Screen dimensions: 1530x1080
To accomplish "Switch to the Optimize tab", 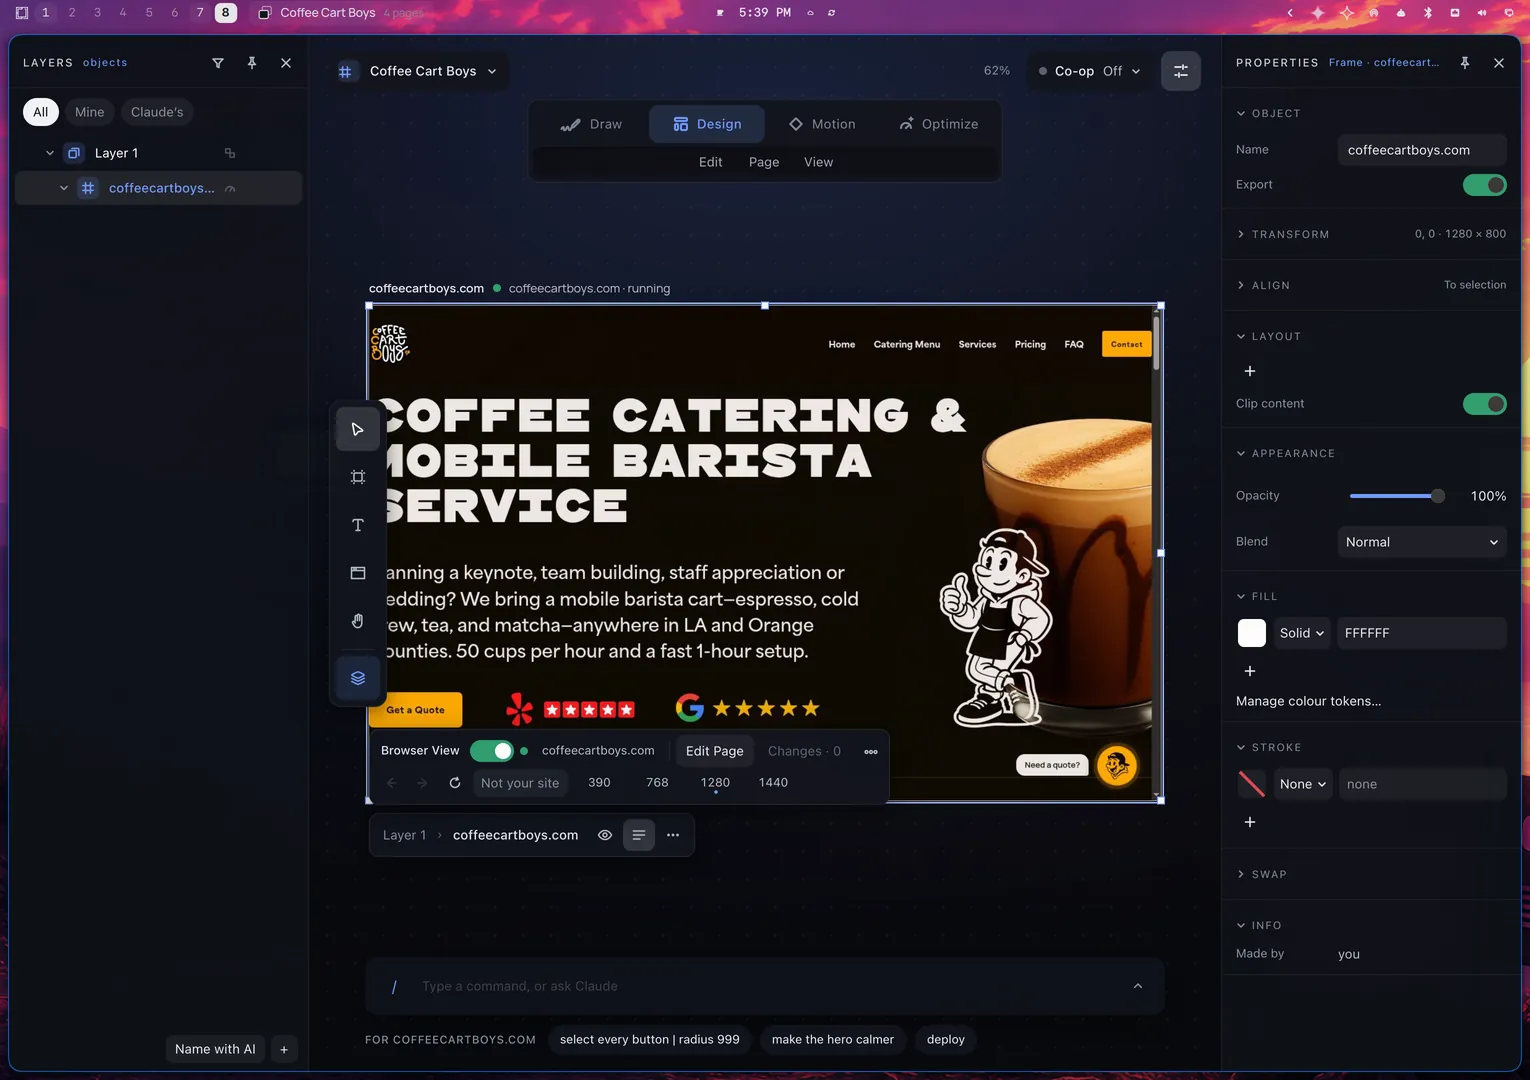I will [x=939, y=124].
